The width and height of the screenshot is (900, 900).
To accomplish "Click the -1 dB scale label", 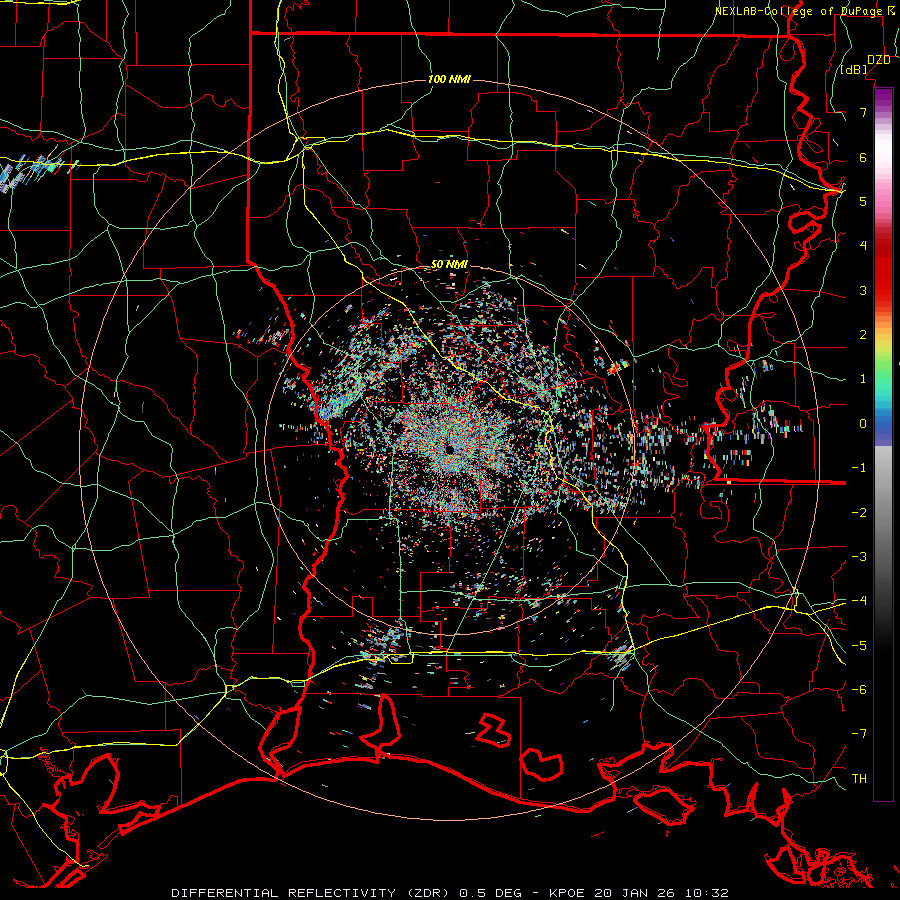I will click(x=859, y=468).
